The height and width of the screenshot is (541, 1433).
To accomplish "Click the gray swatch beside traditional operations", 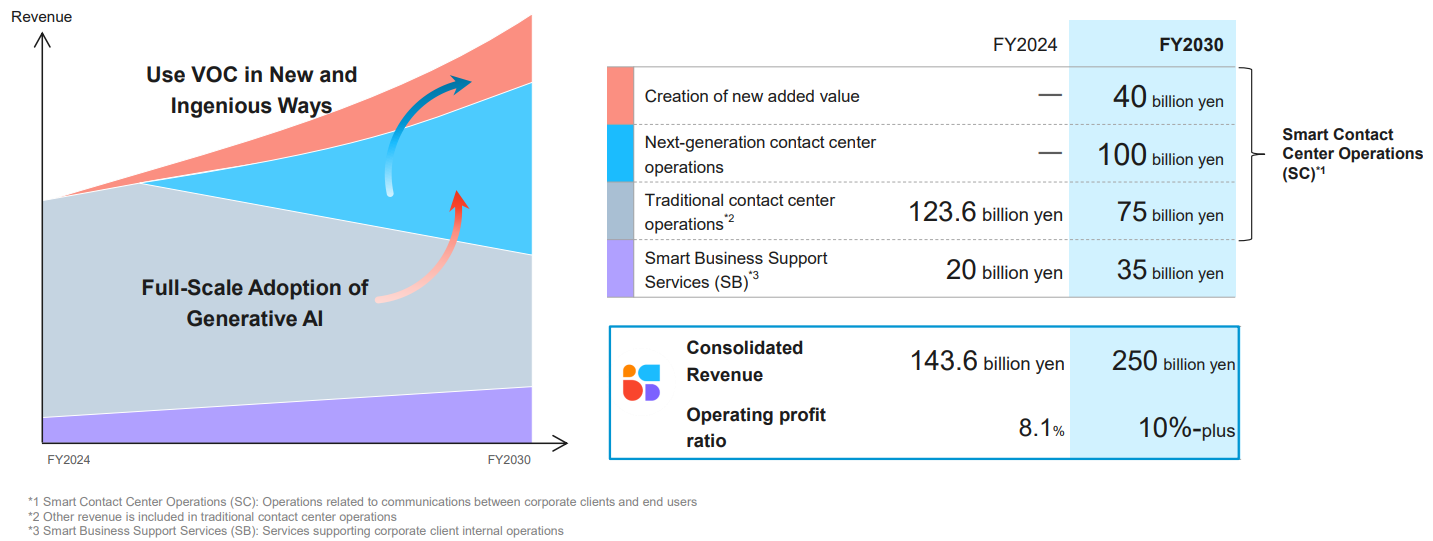I will pyautogui.click(x=620, y=211).
